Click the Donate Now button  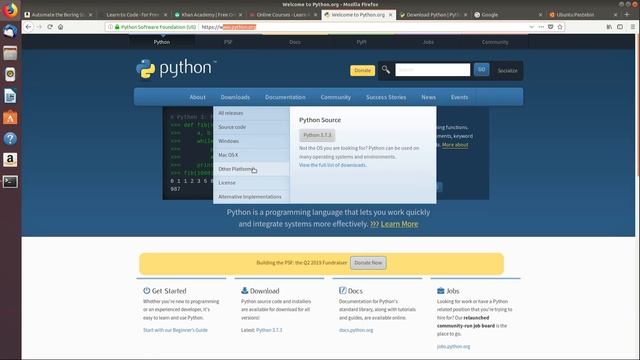click(368, 263)
